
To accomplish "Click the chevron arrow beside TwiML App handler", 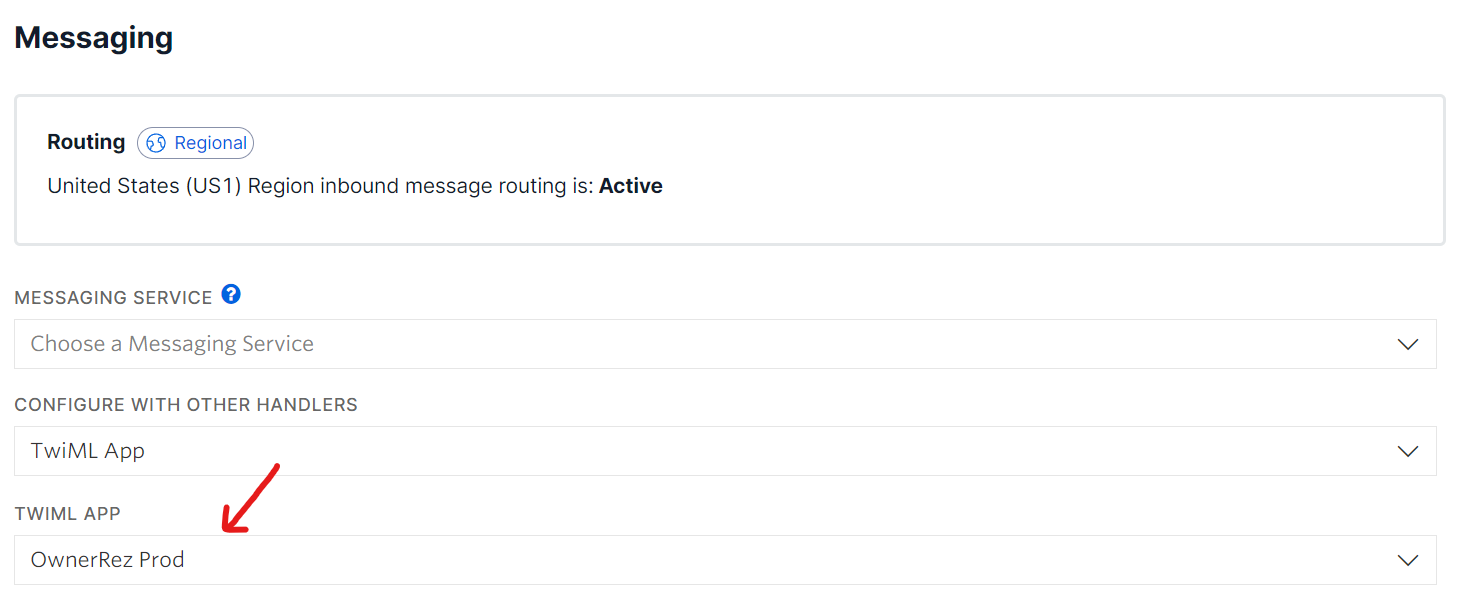I will click(x=1407, y=452).
